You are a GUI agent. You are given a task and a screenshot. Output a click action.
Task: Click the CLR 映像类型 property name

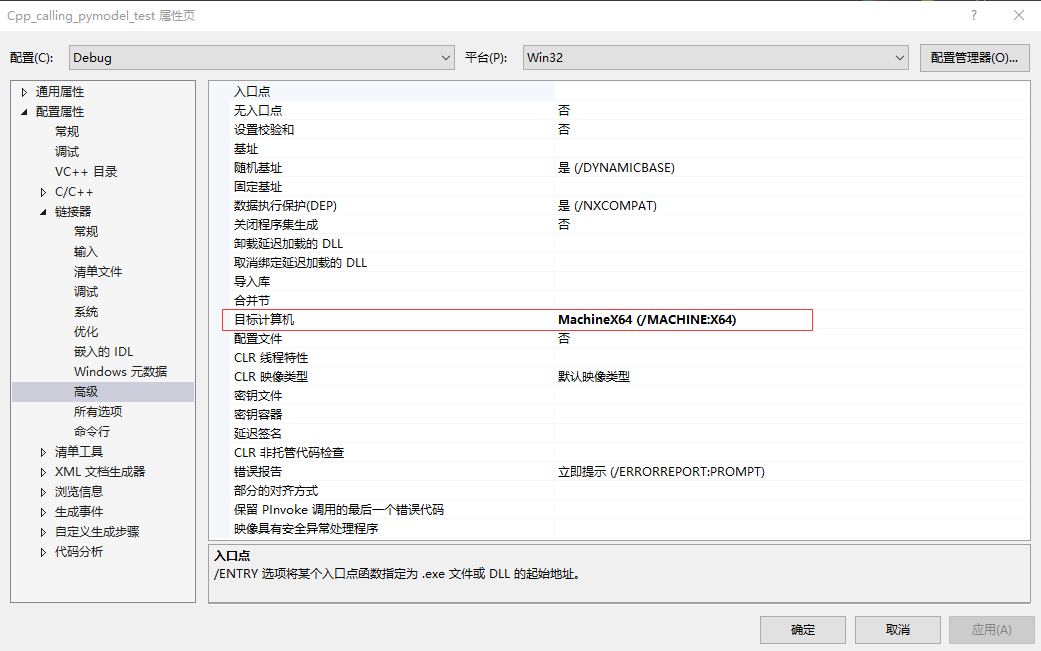[271, 377]
